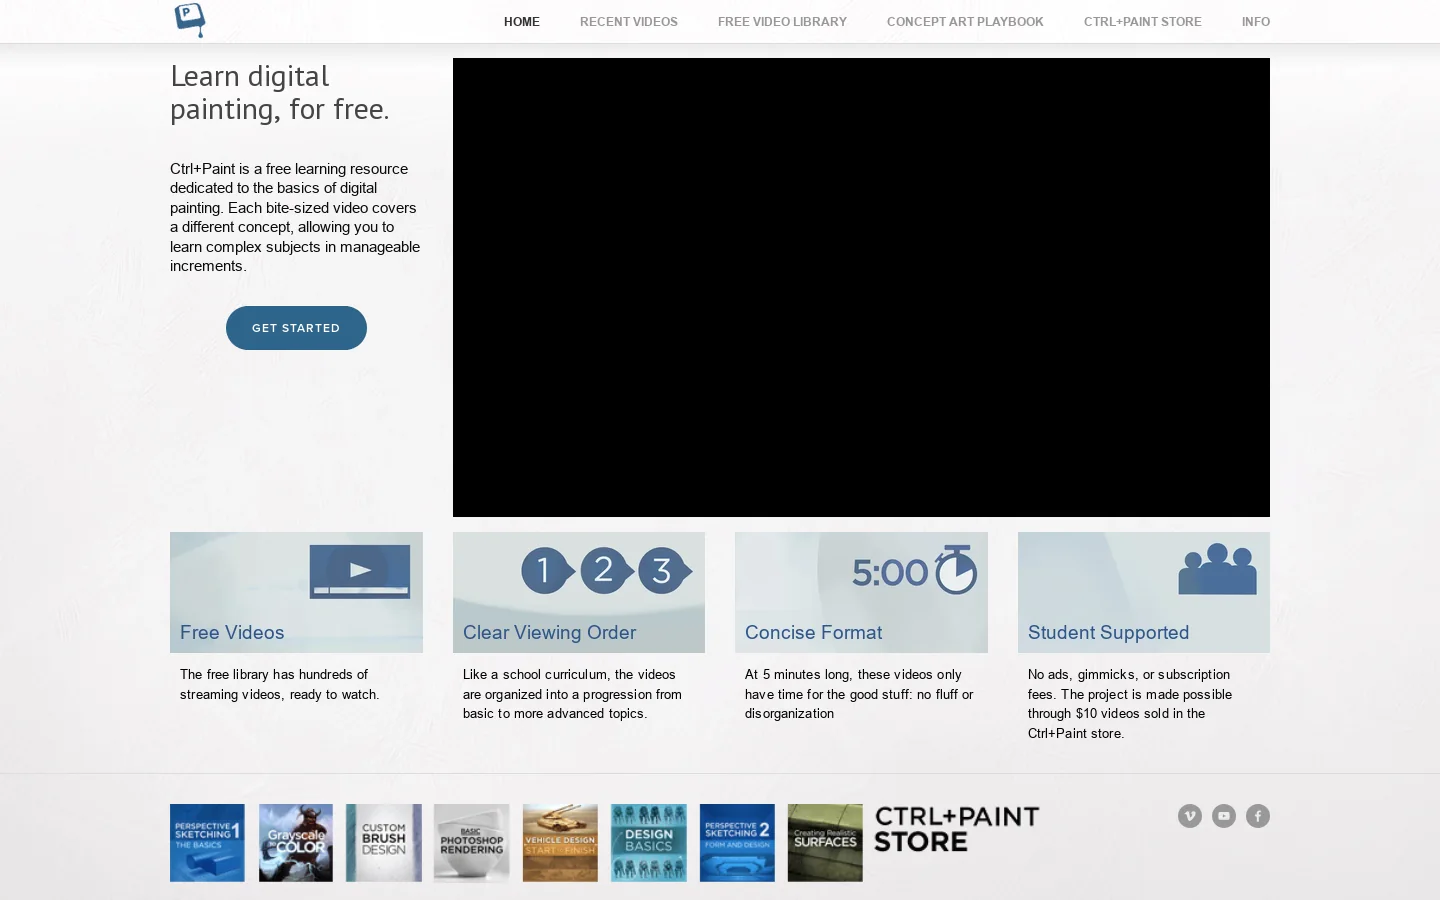This screenshot has height=900, width=1440.
Task: Open the Concise Format heading link
Action: point(813,632)
